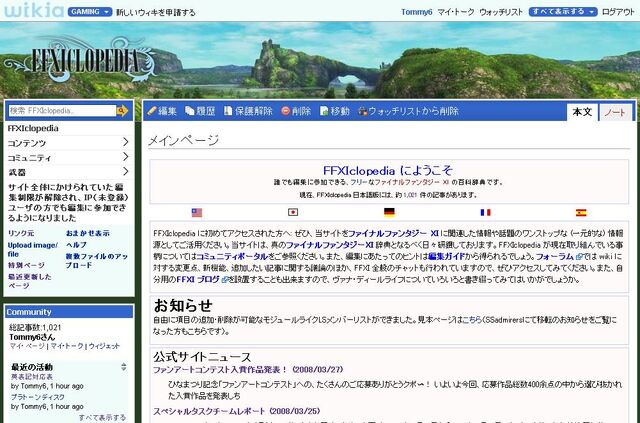
Task: Click the 公式サイトニュース heading
Action: click(202, 357)
